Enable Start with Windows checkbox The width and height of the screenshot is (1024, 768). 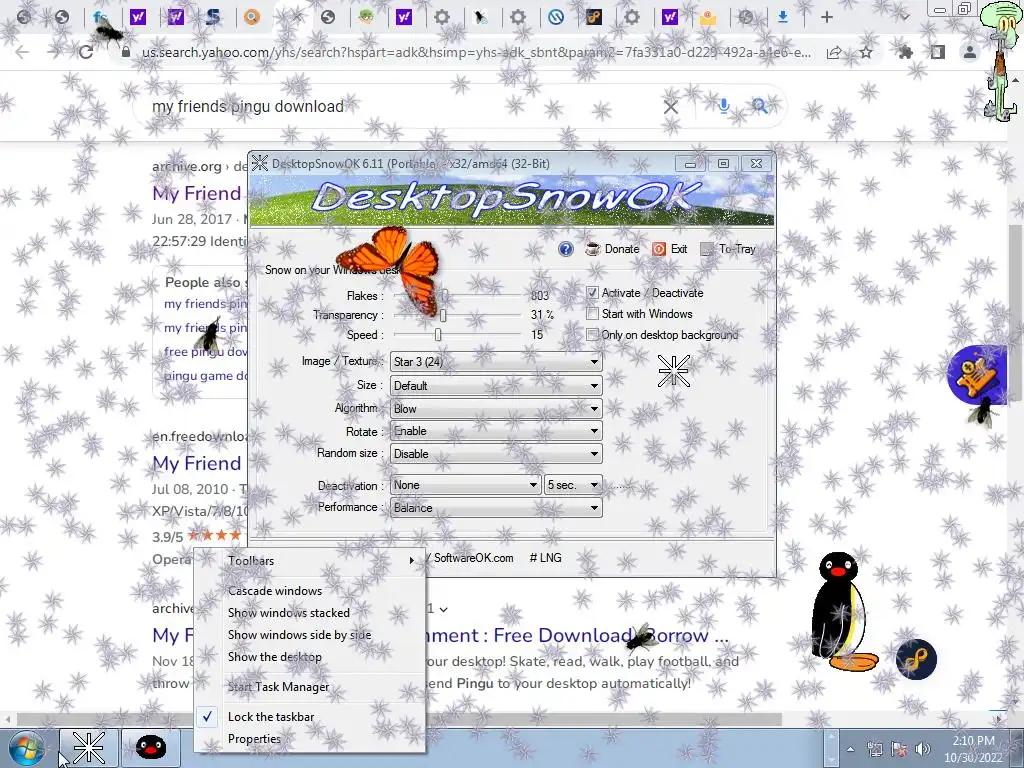(x=592, y=313)
